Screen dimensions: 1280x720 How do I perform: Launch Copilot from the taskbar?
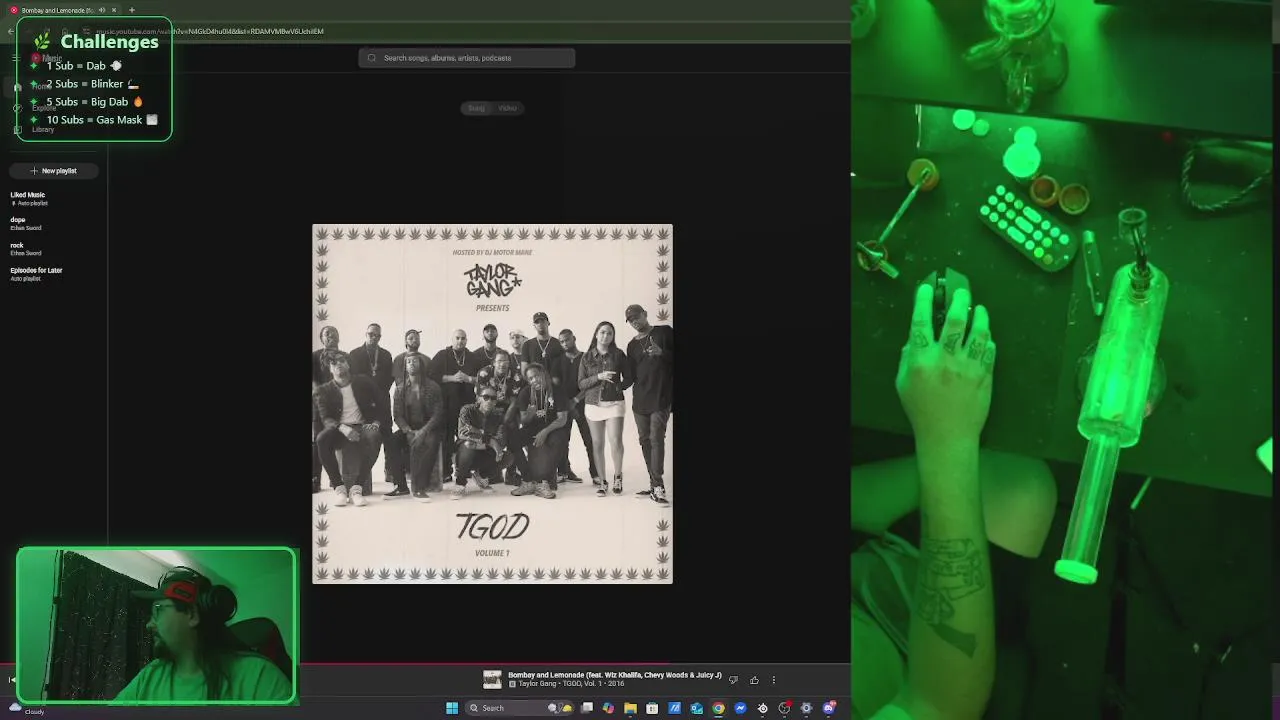coord(608,708)
